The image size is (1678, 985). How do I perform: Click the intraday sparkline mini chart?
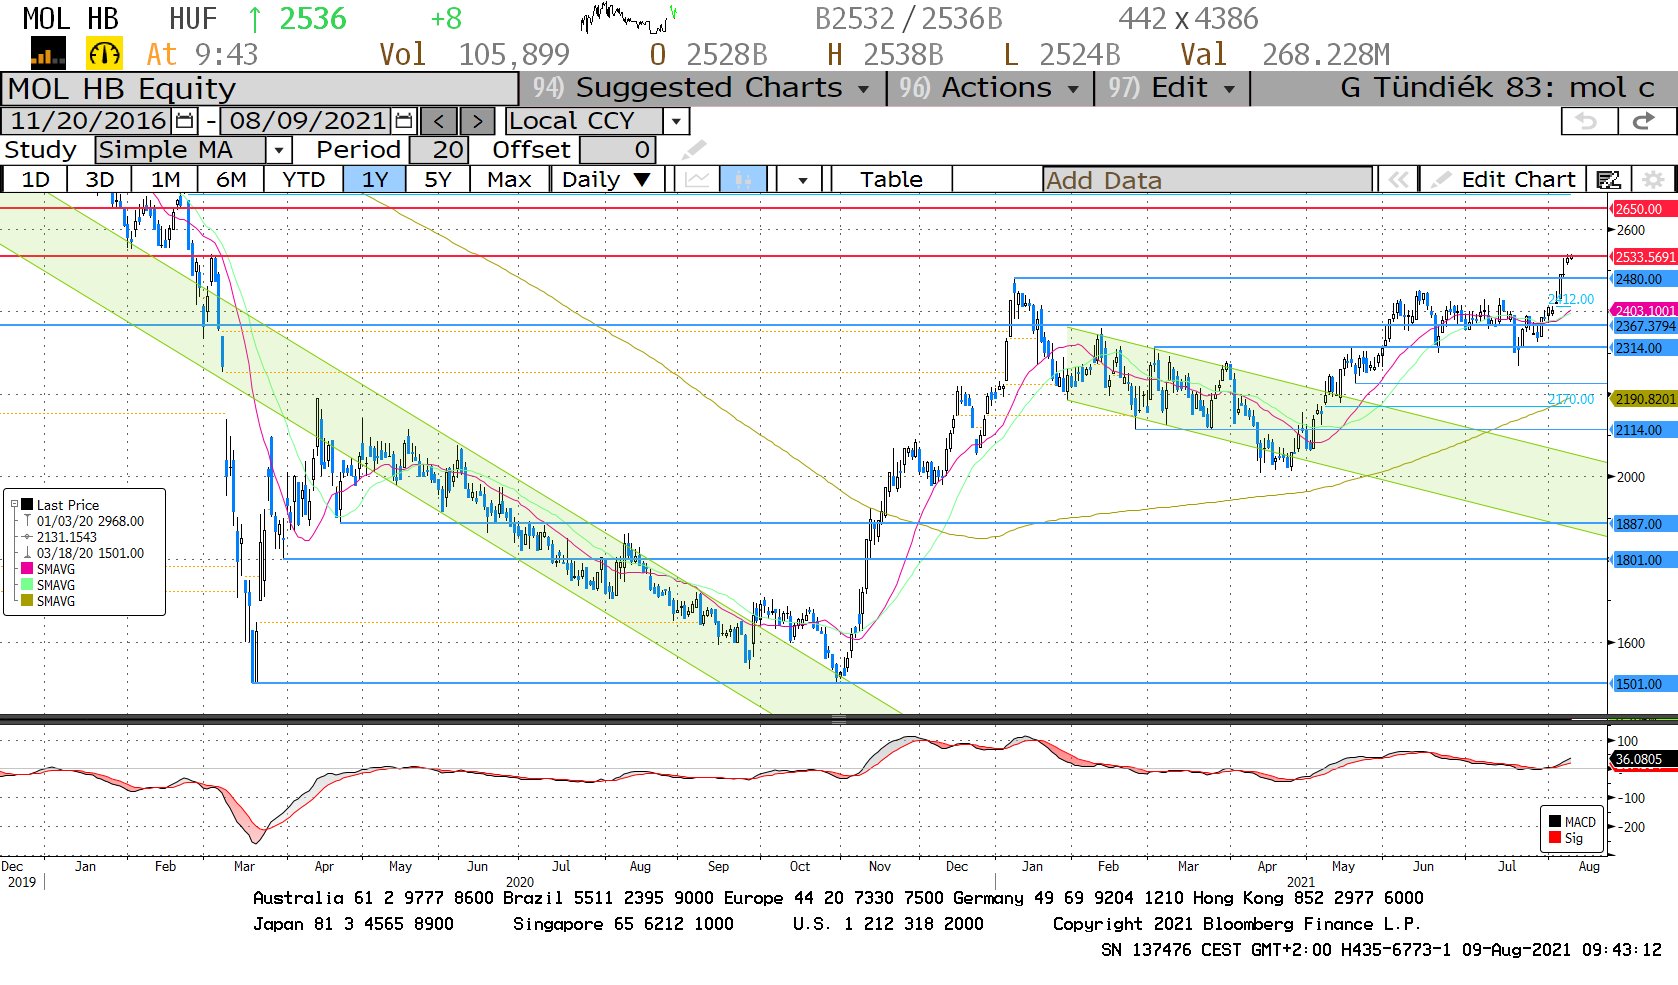pyautogui.click(x=628, y=18)
